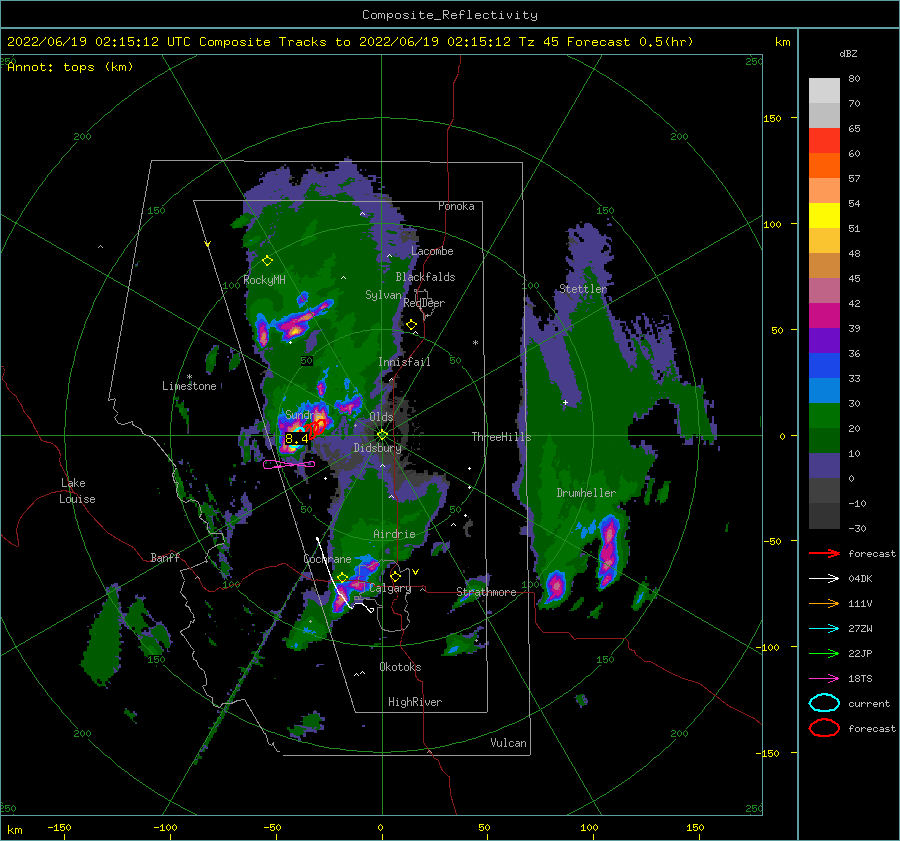This screenshot has height=841, width=900.
Task: Click the Stettler city label
Action: pyautogui.click(x=583, y=289)
